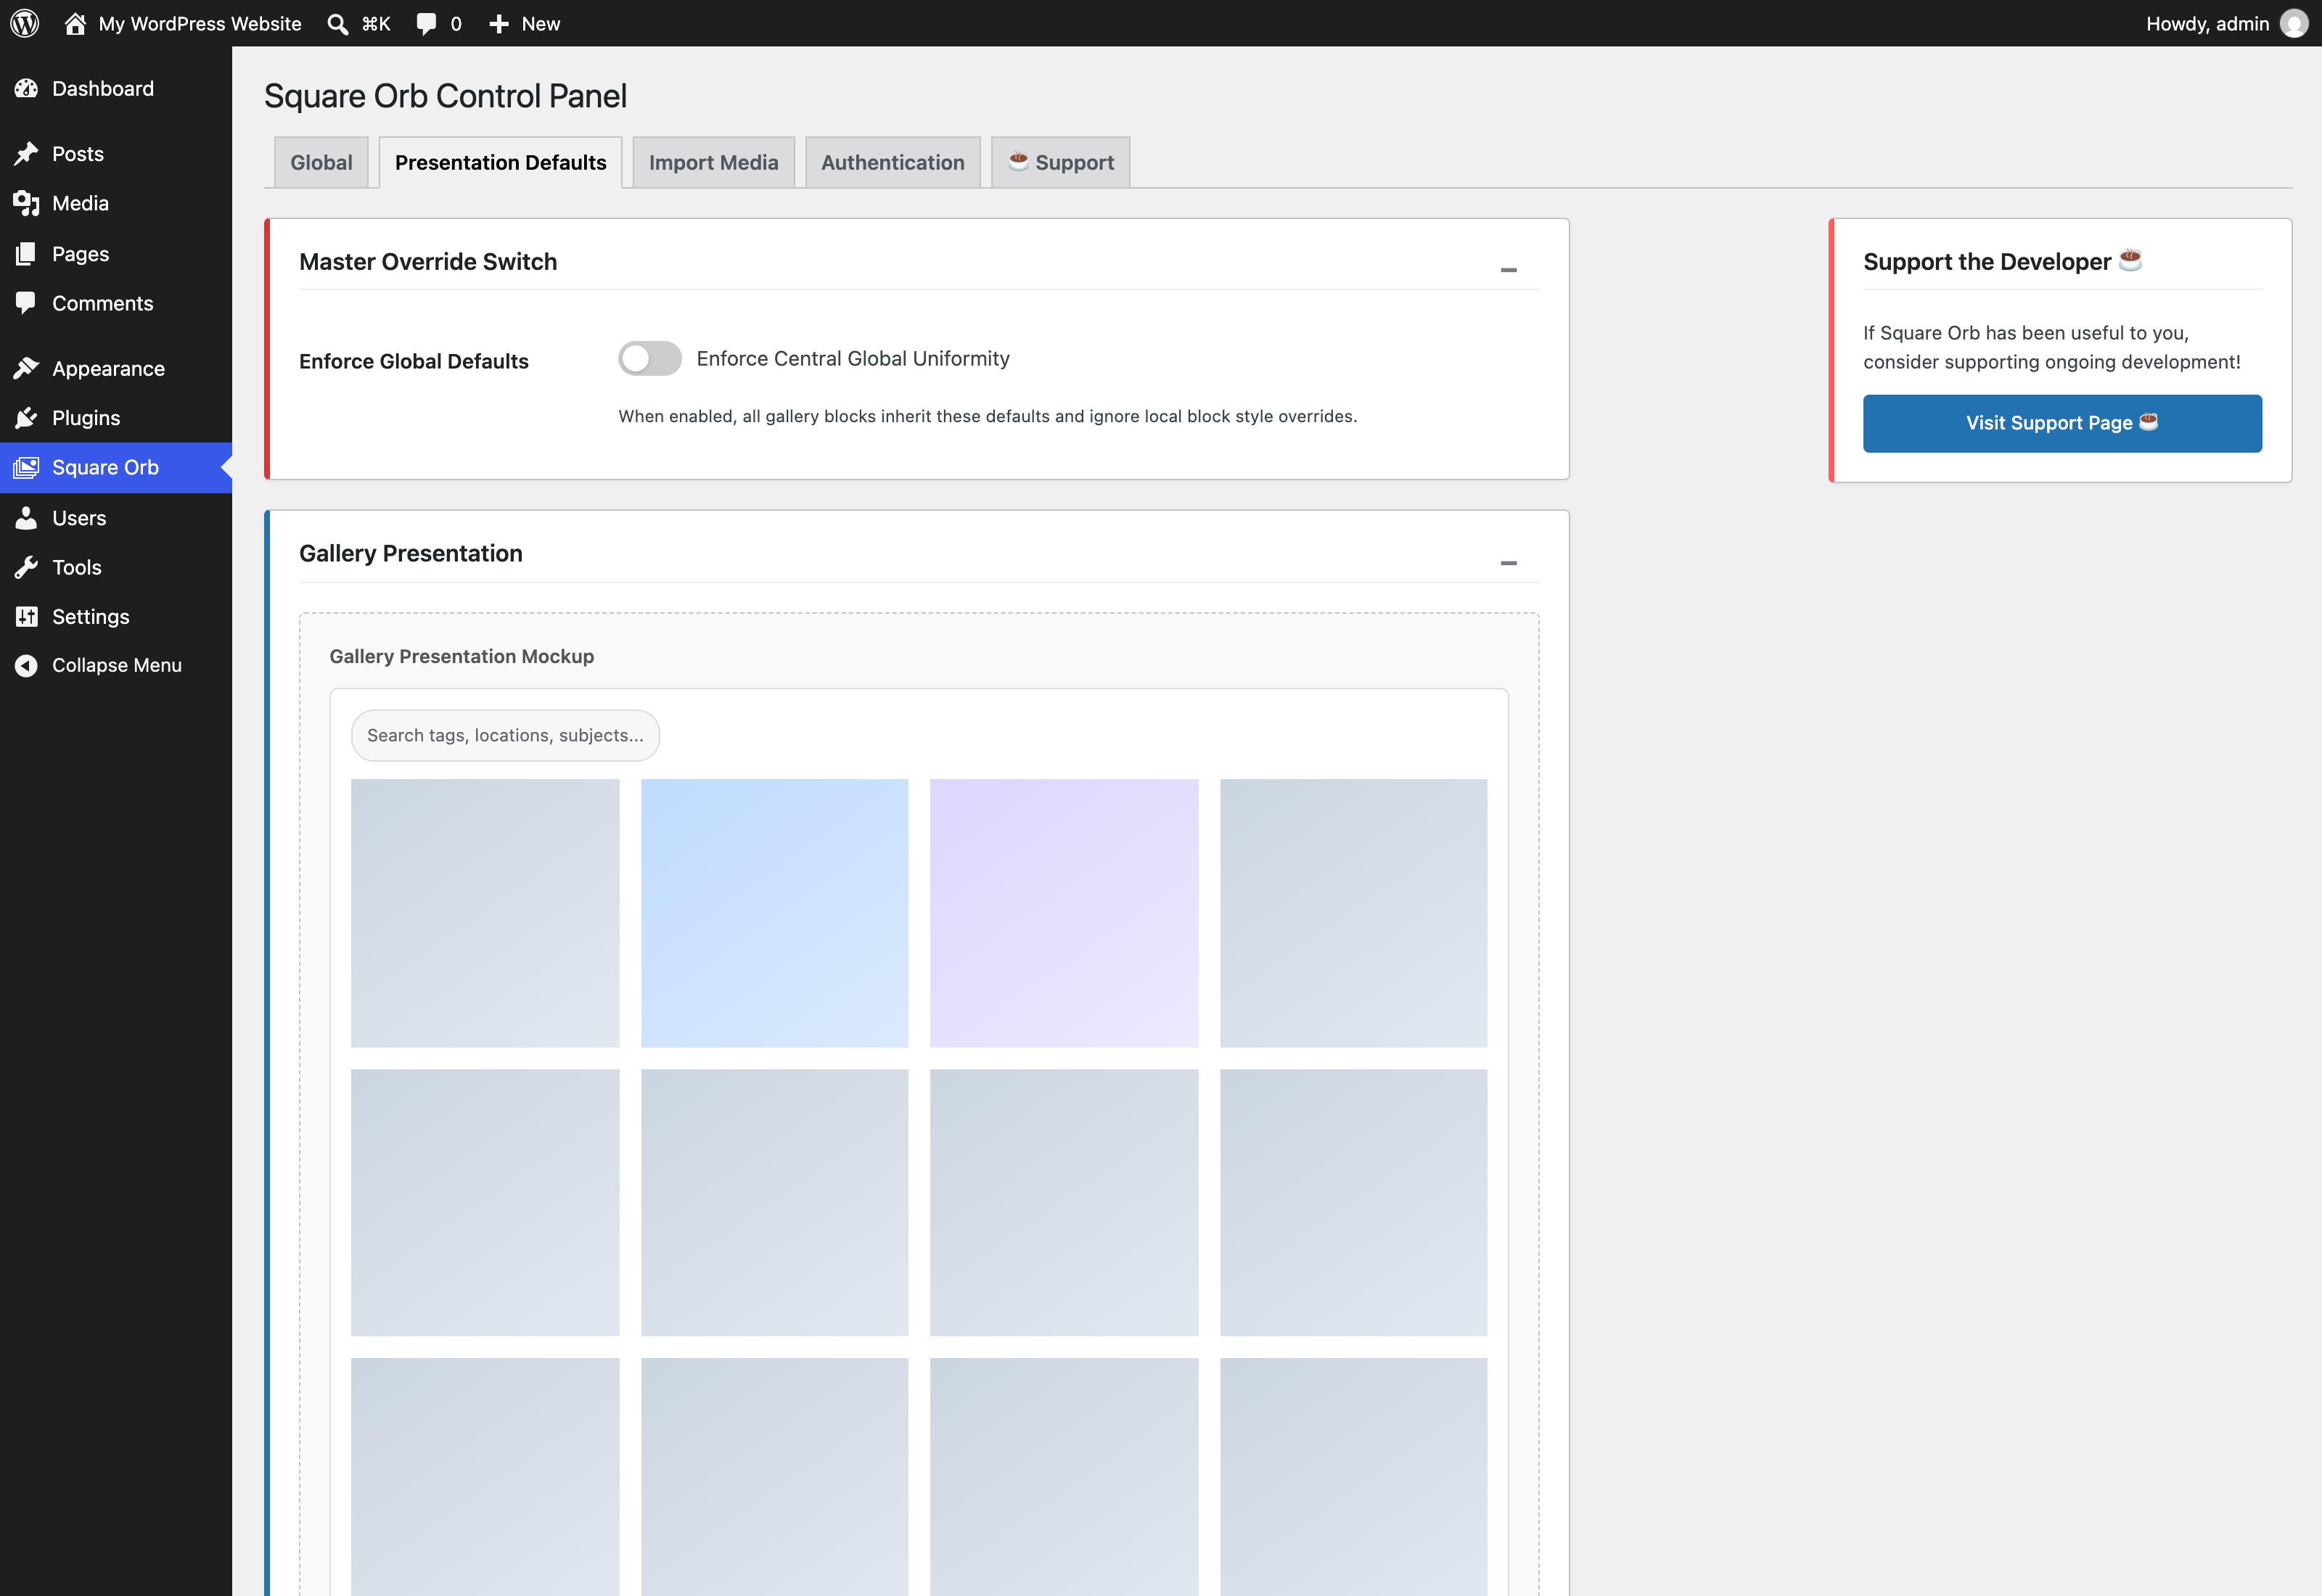Click the lavender purple mockup thumbnail

click(x=1064, y=913)
